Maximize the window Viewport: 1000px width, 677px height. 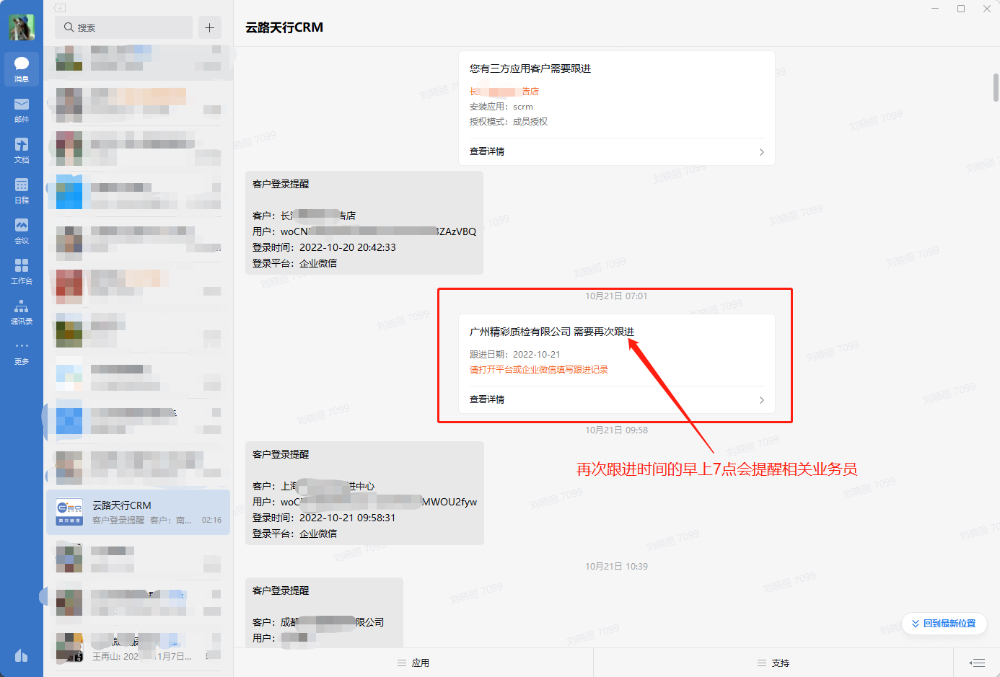tap(960, 8)
